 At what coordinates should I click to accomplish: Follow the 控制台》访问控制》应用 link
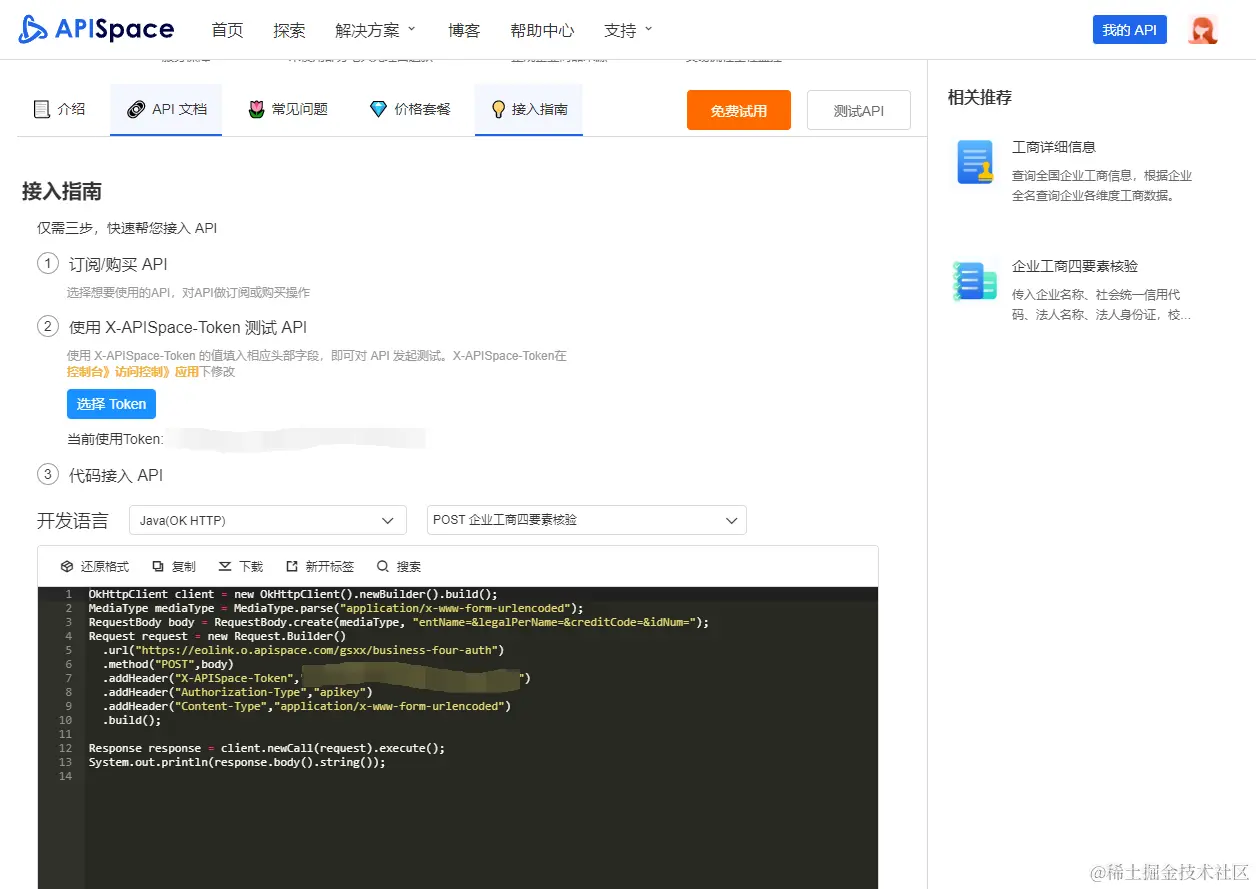pos(133,371)
